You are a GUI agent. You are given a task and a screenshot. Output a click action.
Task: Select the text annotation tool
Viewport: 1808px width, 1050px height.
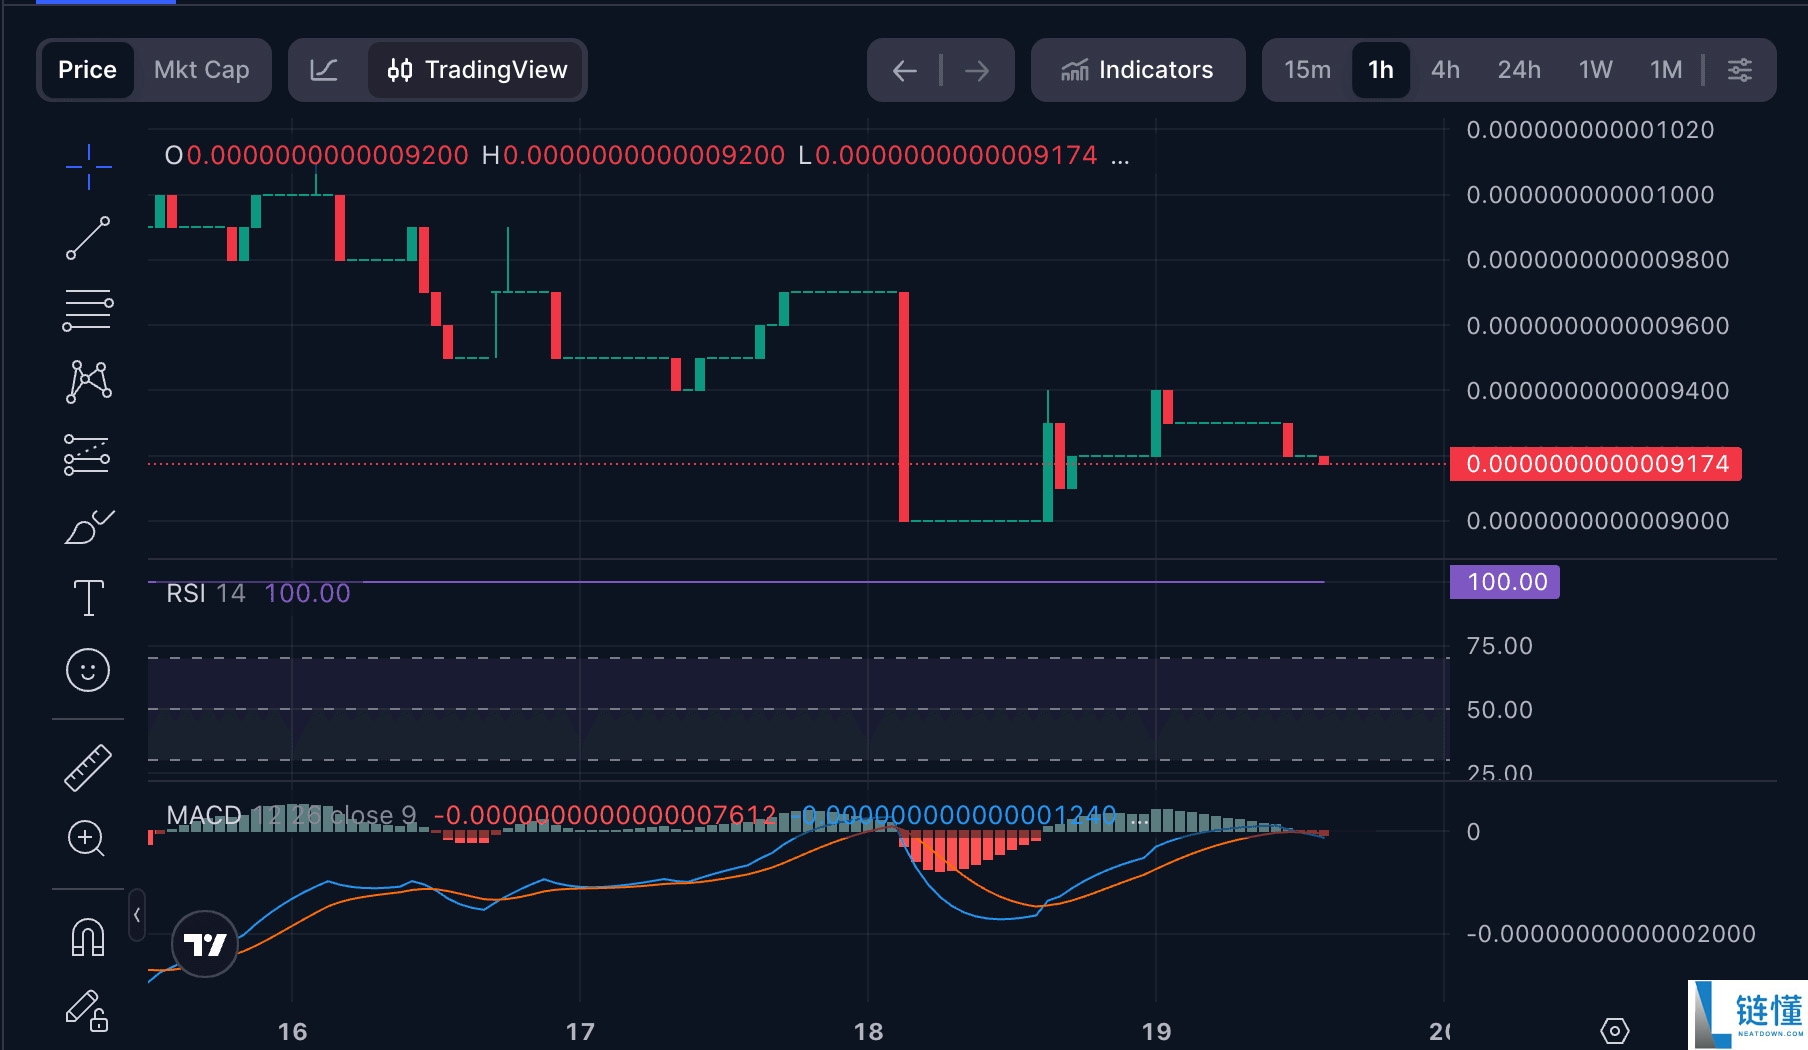[x=88, y=597]
